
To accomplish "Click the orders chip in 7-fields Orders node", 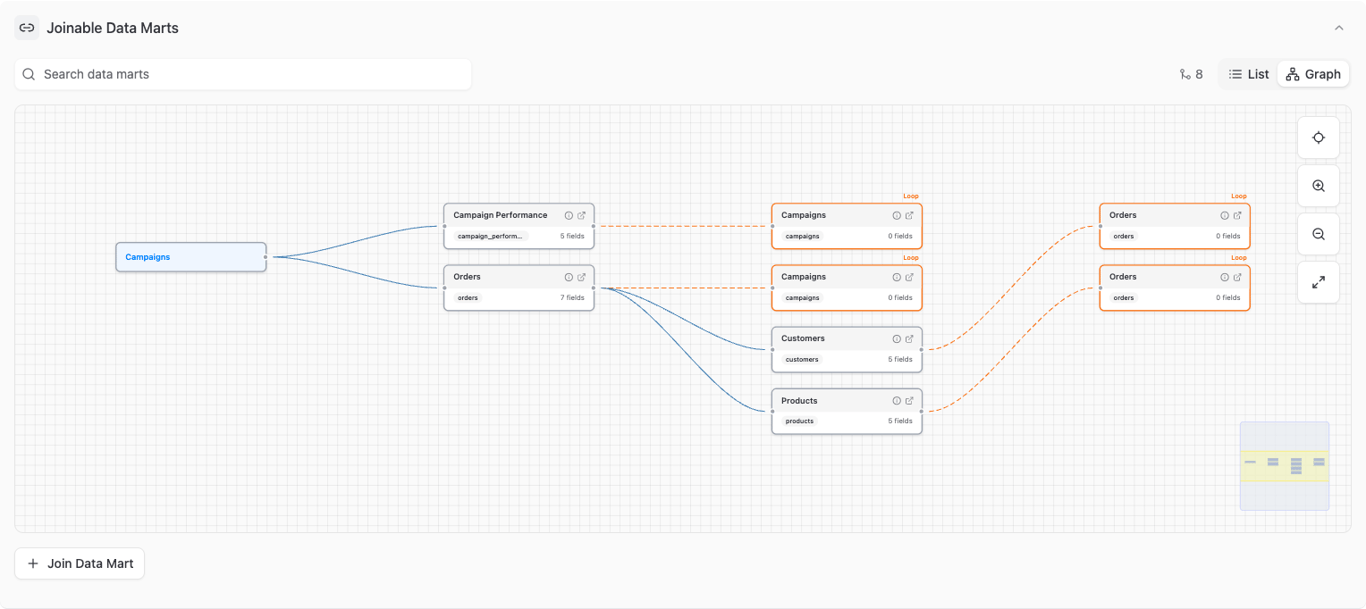I will coord(468,298).
